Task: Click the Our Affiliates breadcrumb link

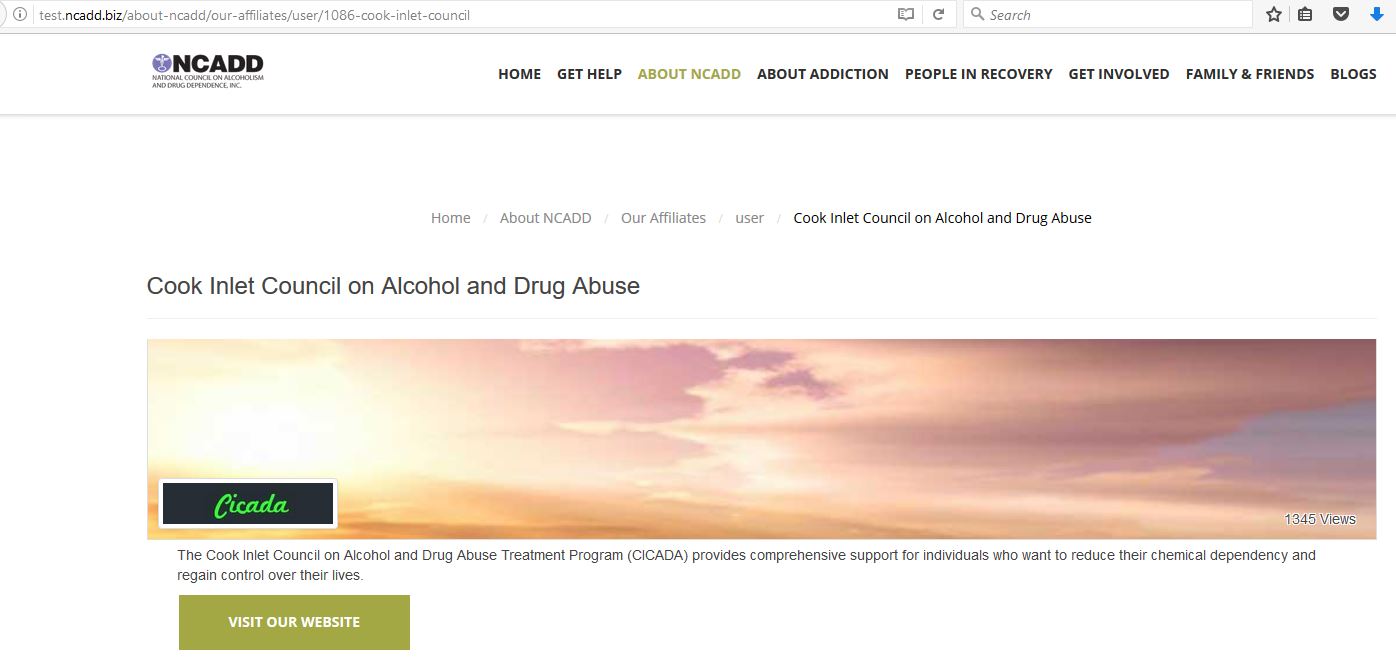Action: (663, 218)
